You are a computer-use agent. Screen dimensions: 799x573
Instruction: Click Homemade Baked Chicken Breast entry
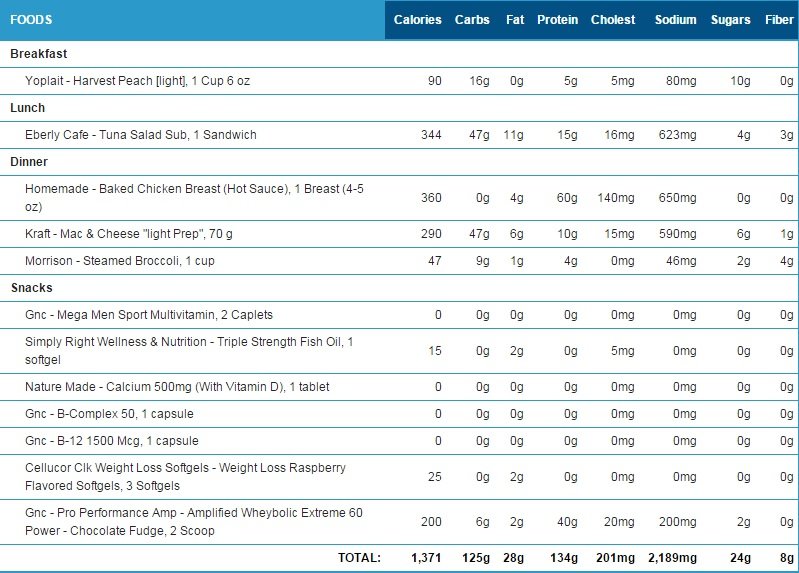194,198
